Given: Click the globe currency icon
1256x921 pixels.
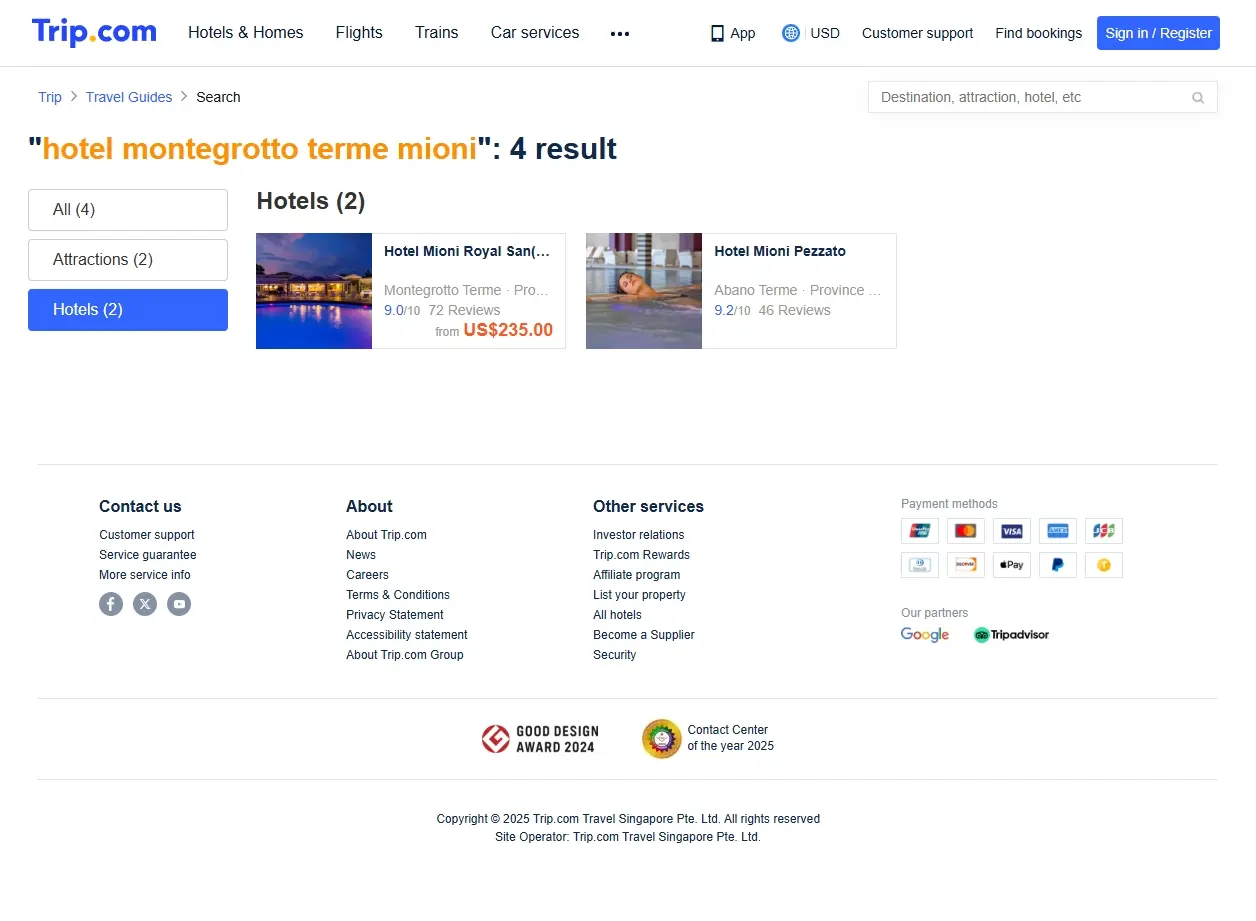Looking at the screenshot, I should [x=791, y=33].
